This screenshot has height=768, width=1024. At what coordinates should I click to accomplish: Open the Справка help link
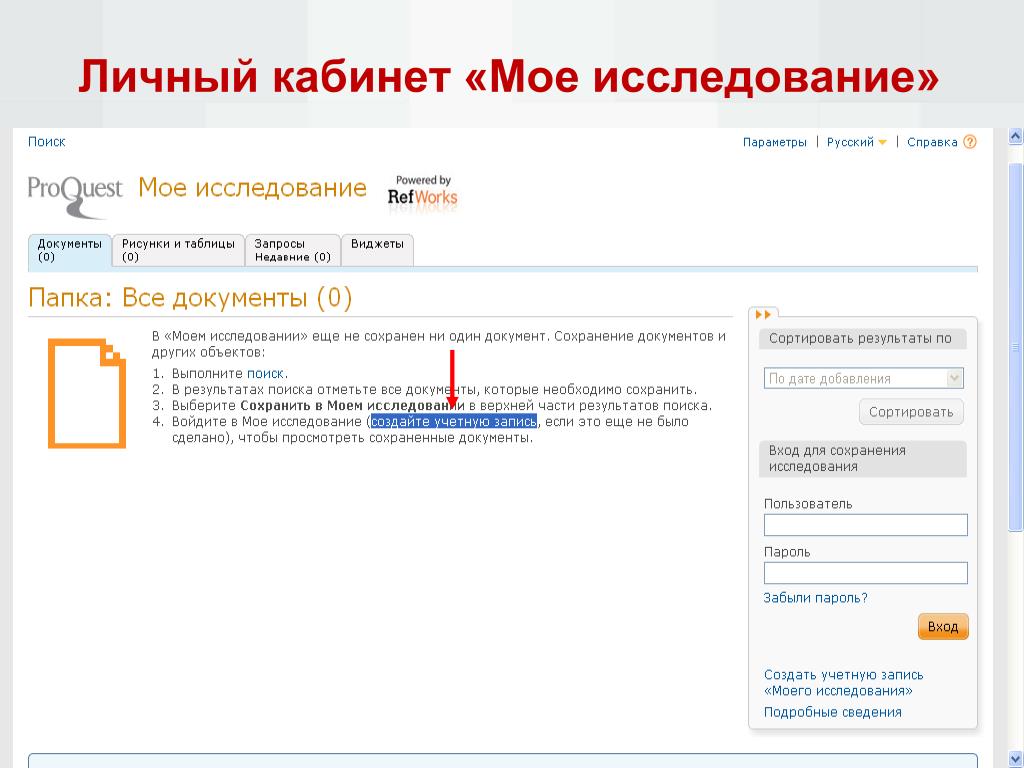[932, 142]
